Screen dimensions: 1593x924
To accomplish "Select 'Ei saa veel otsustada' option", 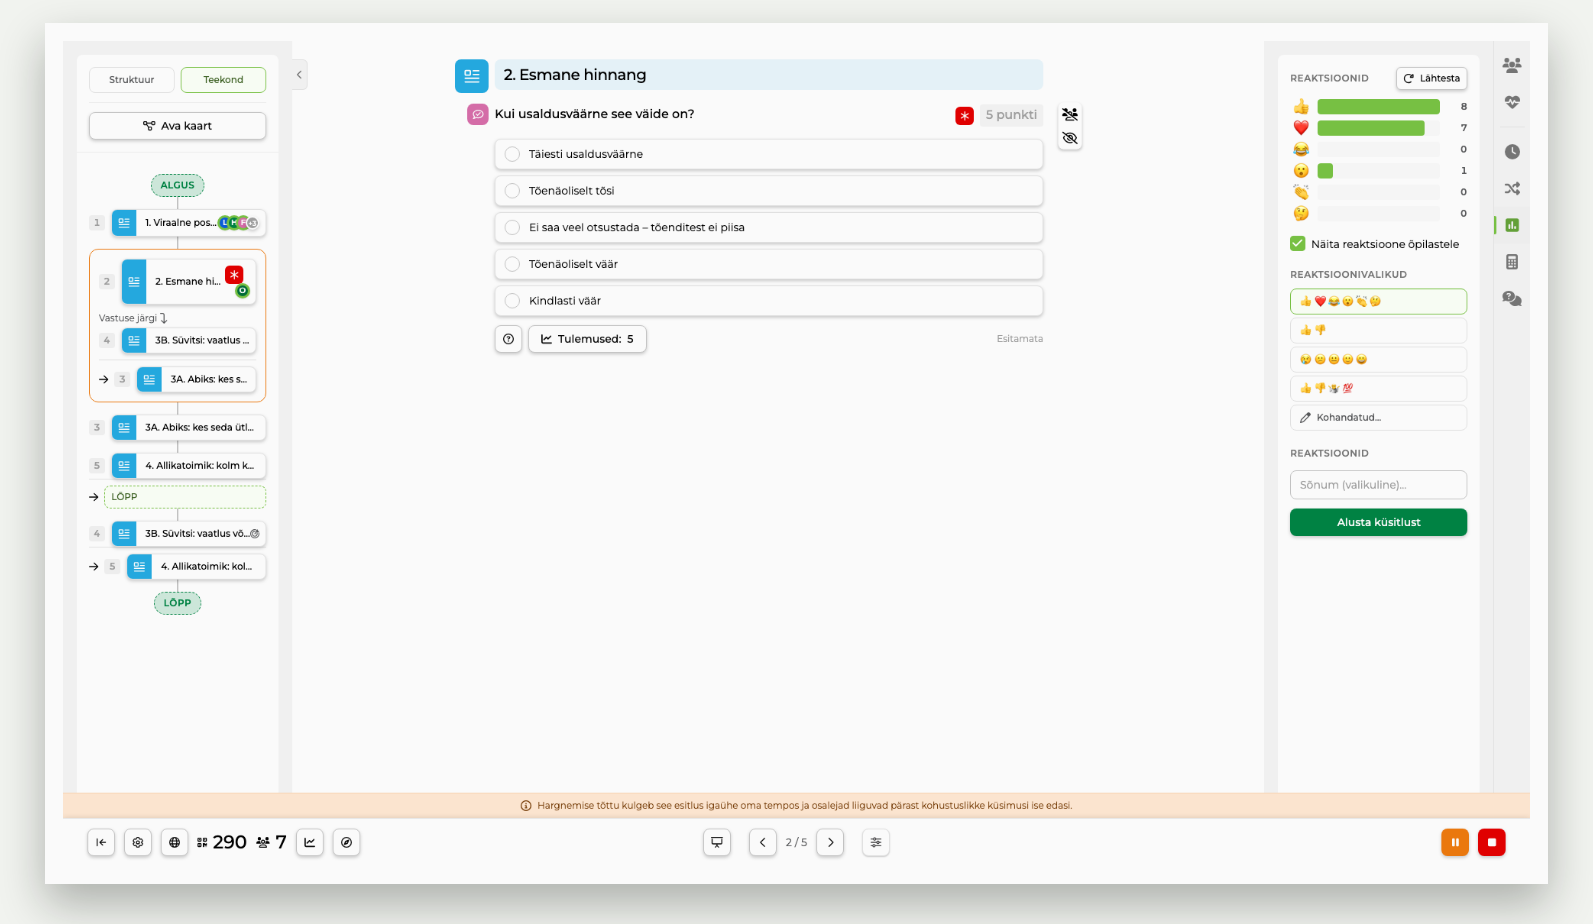I will (769, 227).
